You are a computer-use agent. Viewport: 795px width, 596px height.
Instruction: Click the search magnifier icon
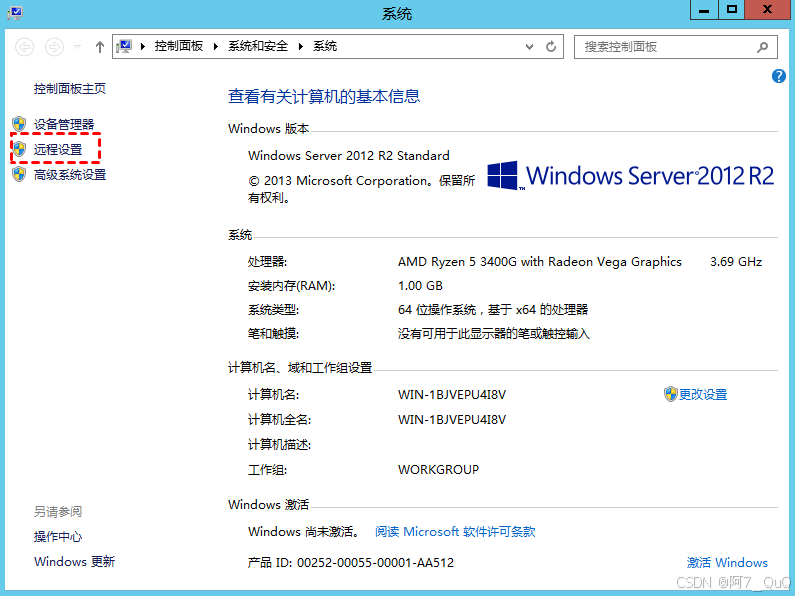click(762, 47)
